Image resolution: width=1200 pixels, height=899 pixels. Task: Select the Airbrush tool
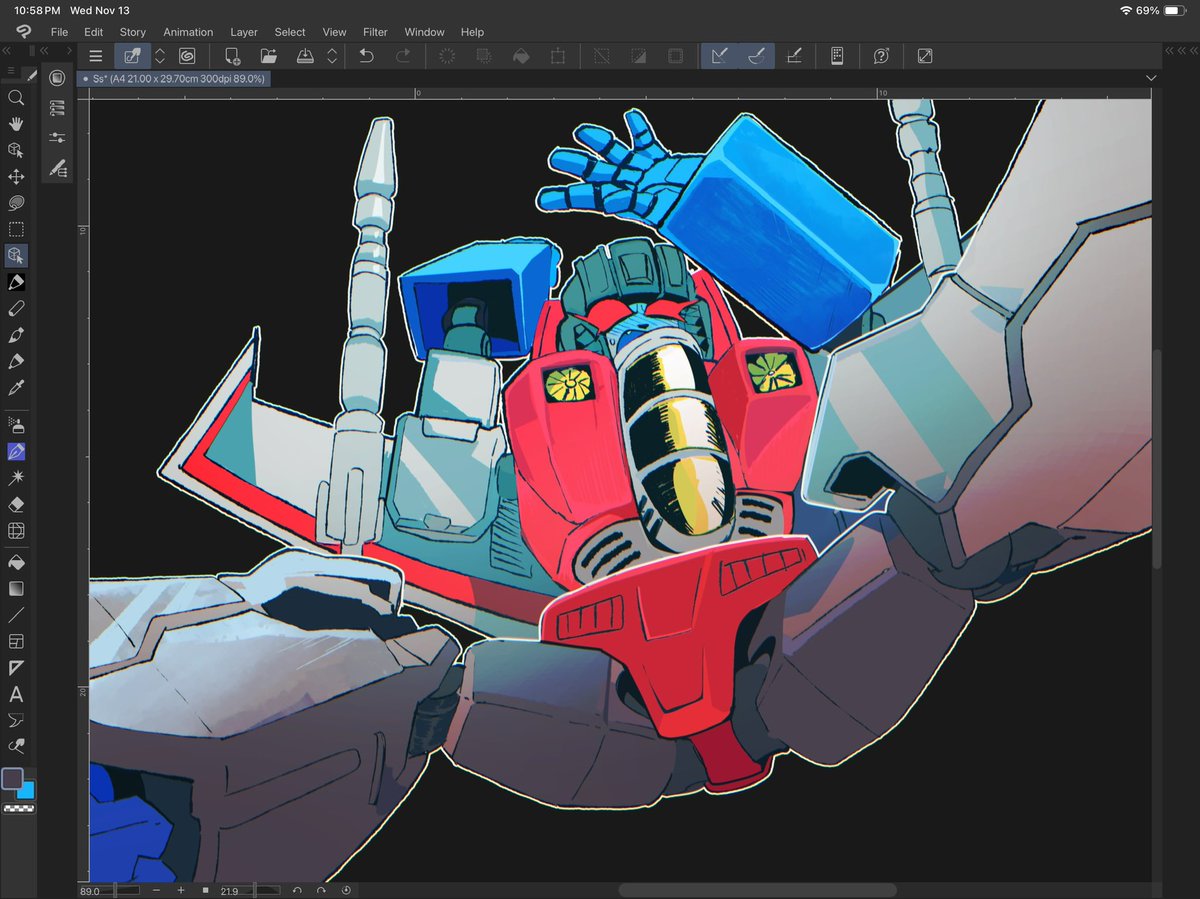[x=16, y=426]
